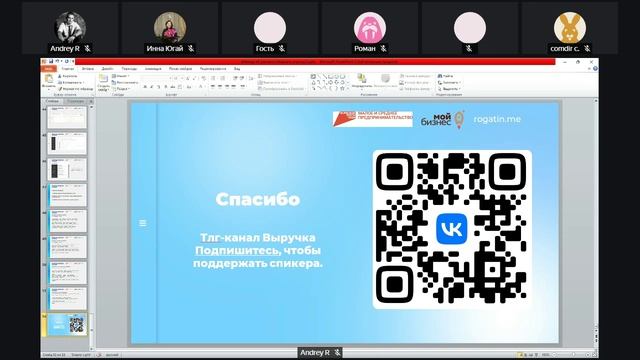The width and height of the screenshot is (640, 360).
Task: Select Роман's pink walrus avatar
Action: click(x=370, y=28)
